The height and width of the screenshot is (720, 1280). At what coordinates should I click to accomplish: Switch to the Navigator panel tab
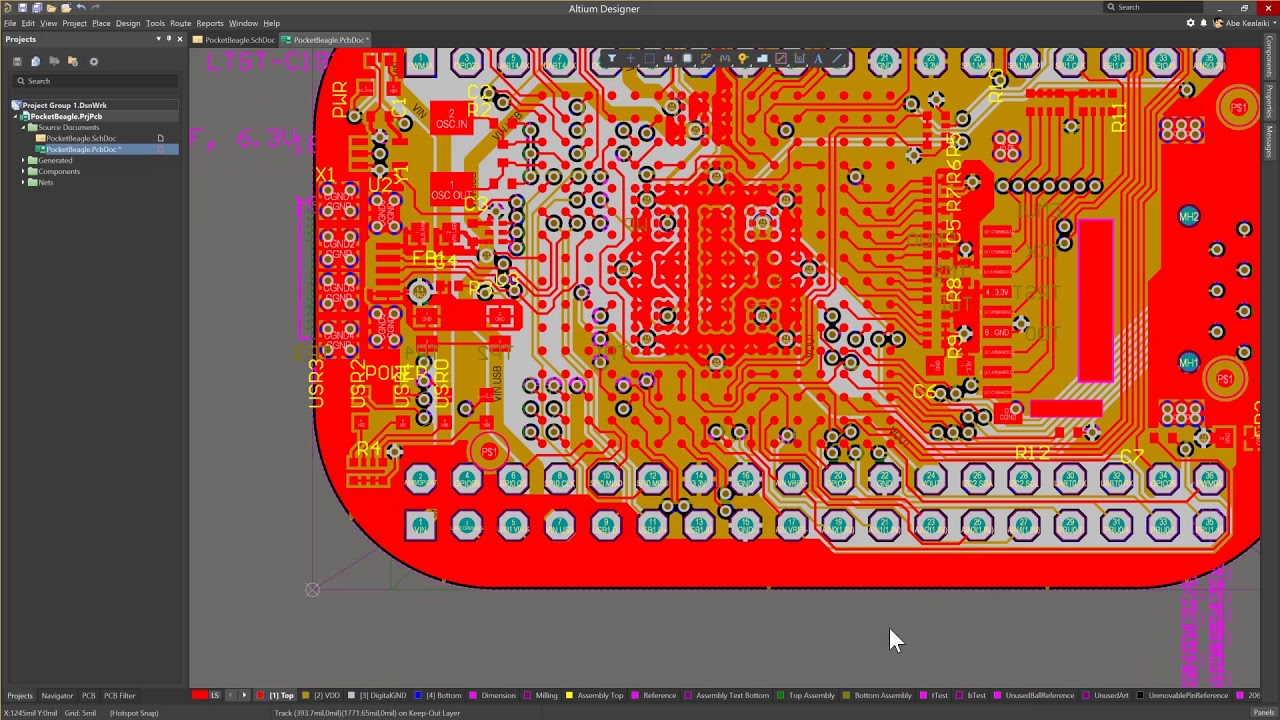57,696
